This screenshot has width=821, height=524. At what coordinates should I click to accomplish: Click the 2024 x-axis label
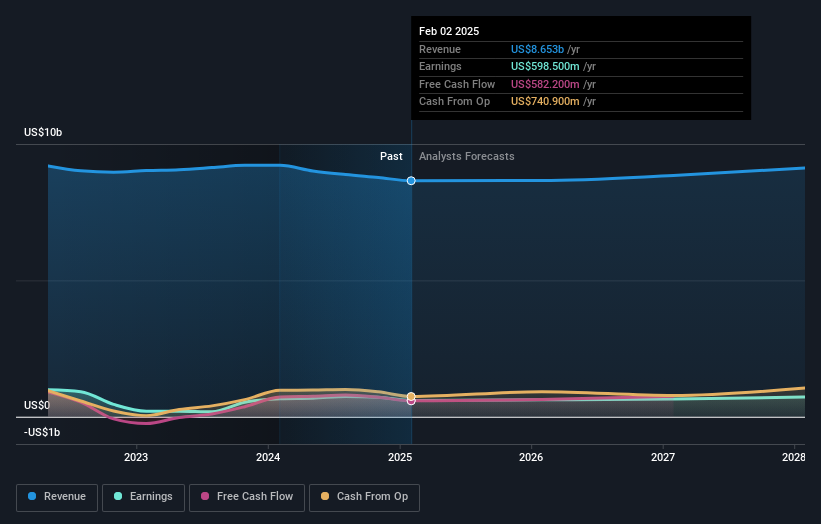click(x=268, y=457)
